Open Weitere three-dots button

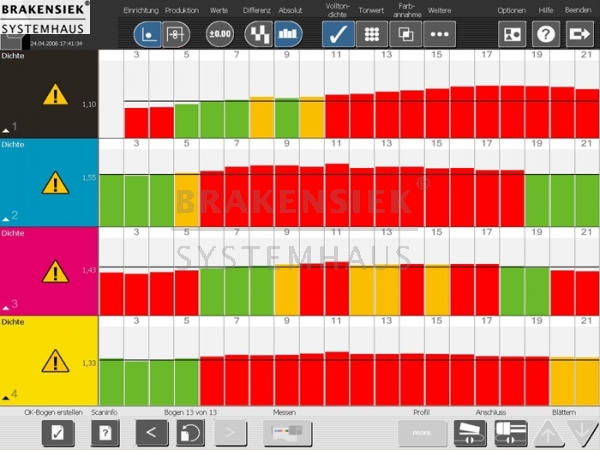click(x=439, y=34)
